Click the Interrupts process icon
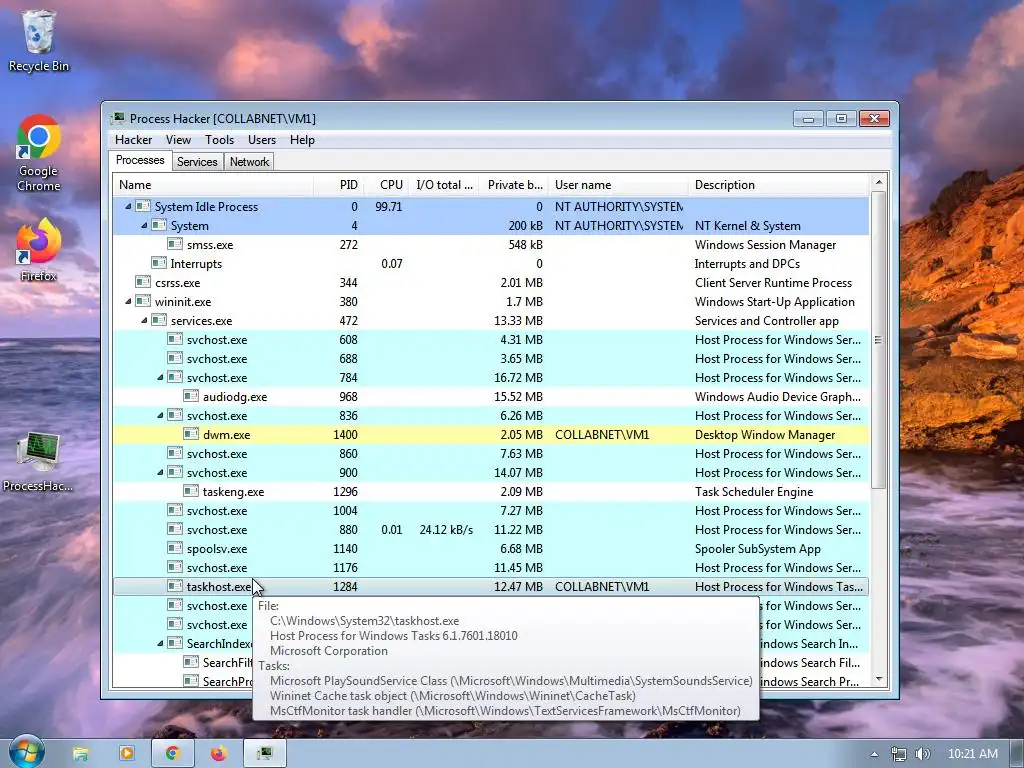Screen dimensions: 1024x768 (159, 263)
